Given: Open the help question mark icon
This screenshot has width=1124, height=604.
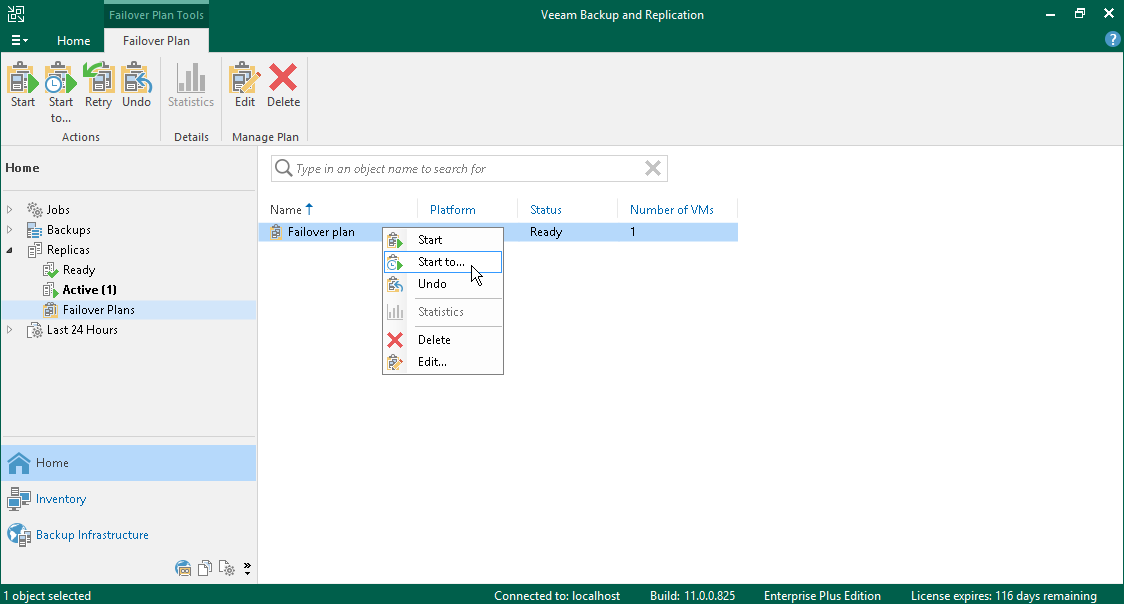Looking at the screenshot, I should click(1113, 40).
